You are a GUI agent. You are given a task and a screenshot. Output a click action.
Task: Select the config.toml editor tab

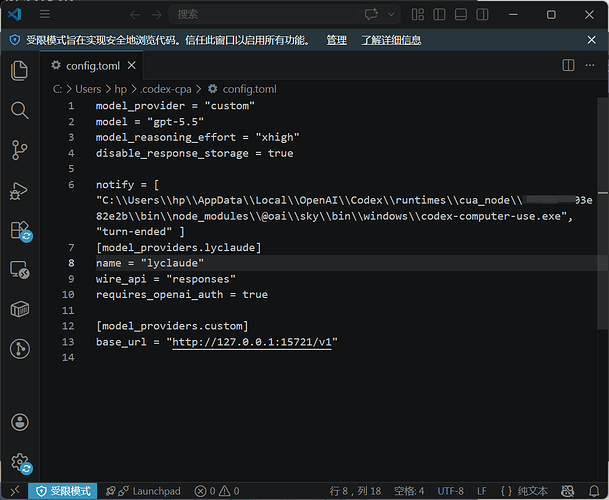point(92,66)
